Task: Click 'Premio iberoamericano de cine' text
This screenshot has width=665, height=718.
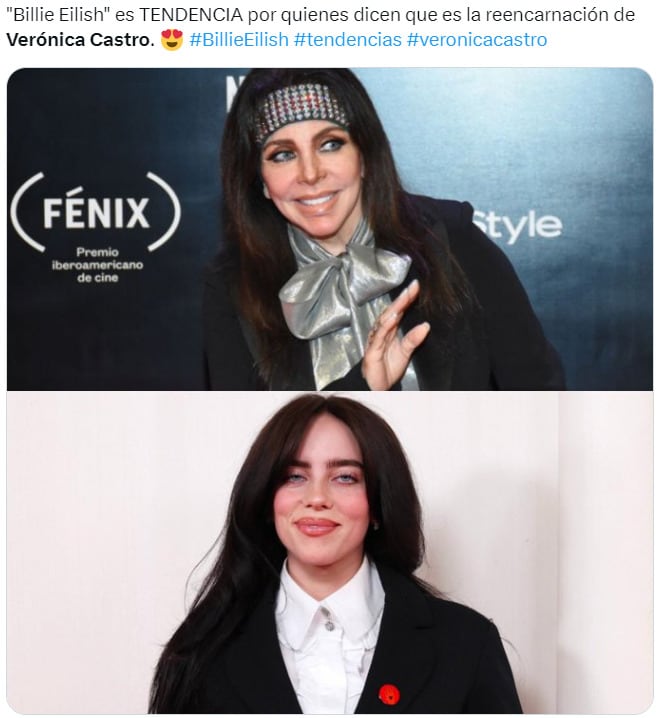Action: click(97, 265)
